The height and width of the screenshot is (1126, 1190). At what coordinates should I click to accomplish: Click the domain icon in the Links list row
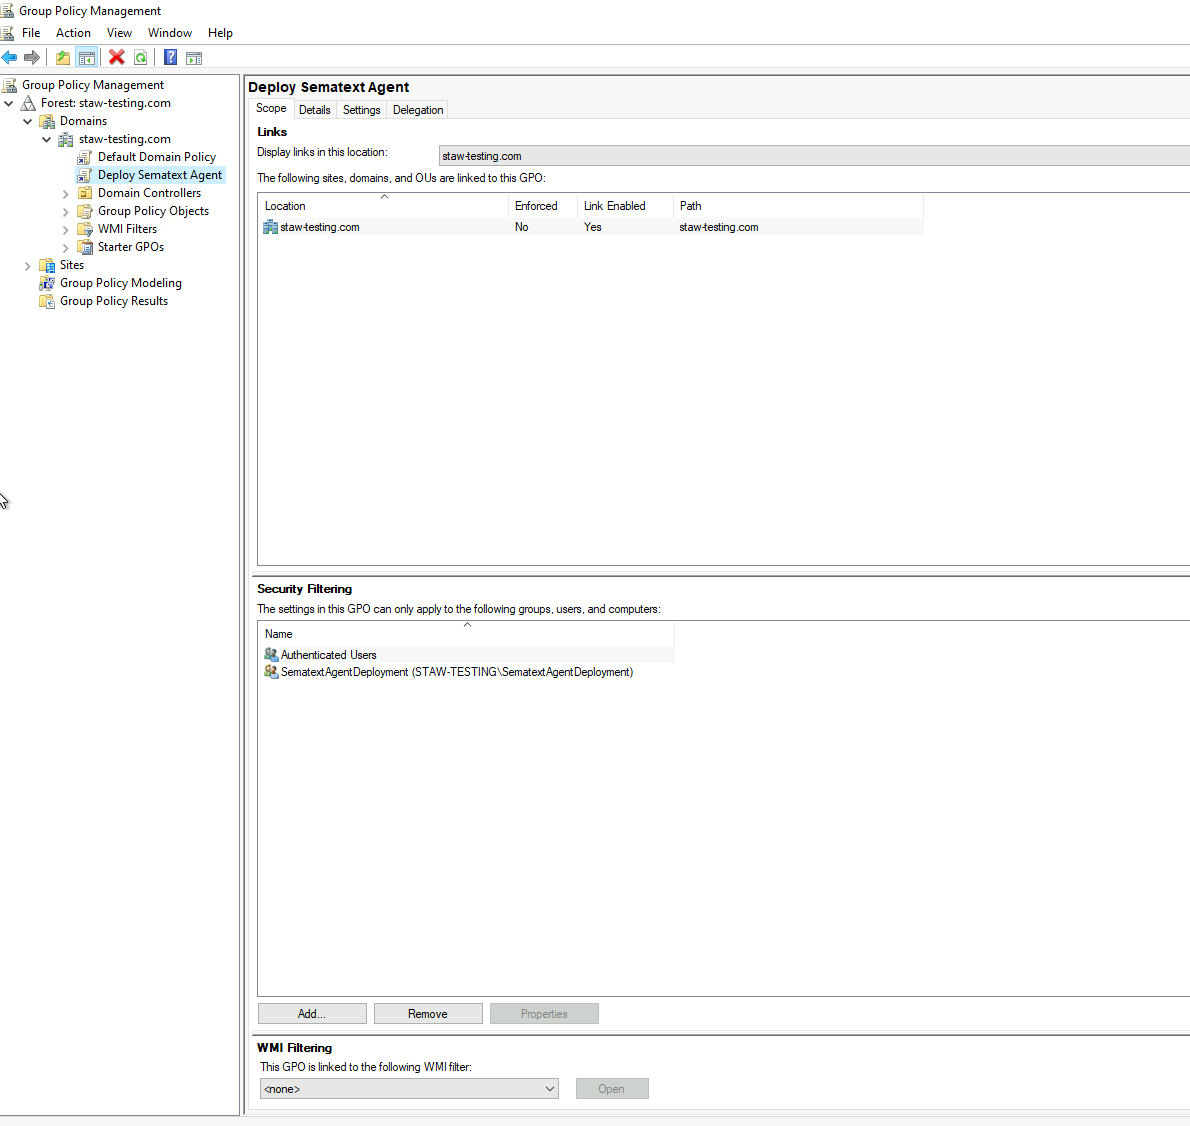pyautogui.click(x=270, y=227)
